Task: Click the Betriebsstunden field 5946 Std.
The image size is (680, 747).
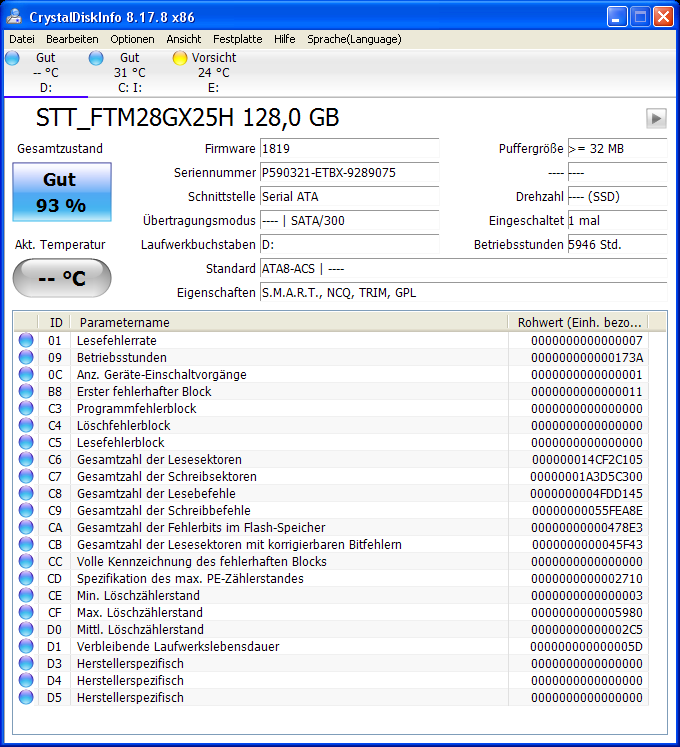Action: click(618, 244)
